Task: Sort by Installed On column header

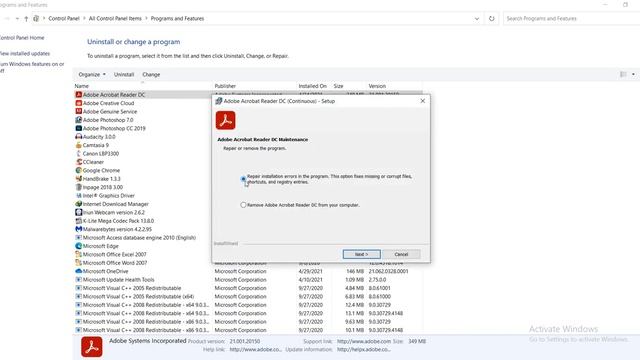Action: (x=313, y=86)
